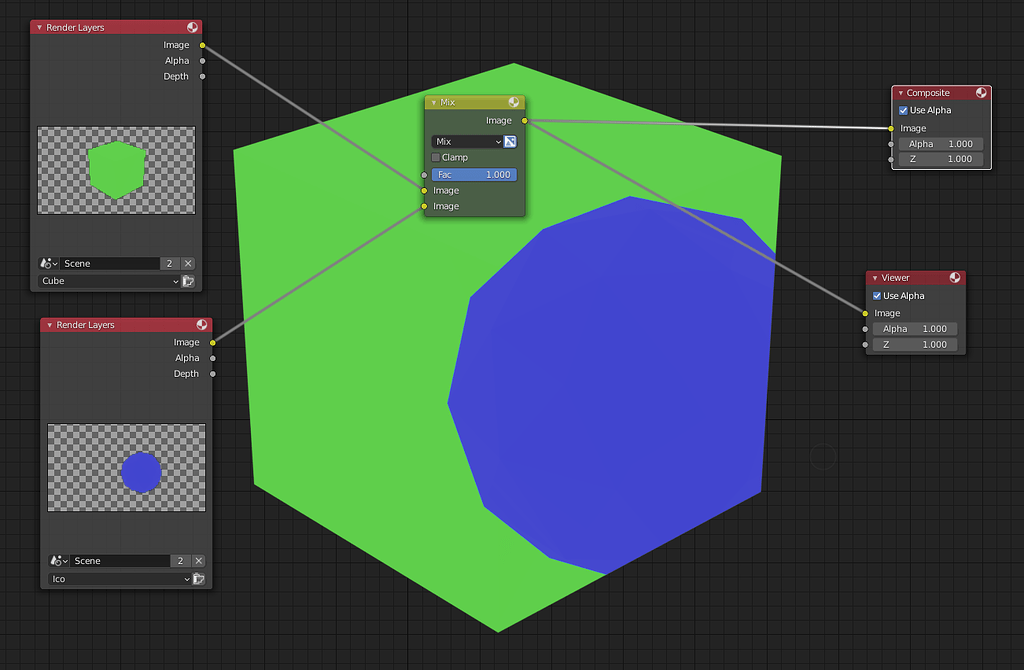Click the Image output socket of Cube Render Layers
Screen dimensions: 1024x670
coord(202,45)
